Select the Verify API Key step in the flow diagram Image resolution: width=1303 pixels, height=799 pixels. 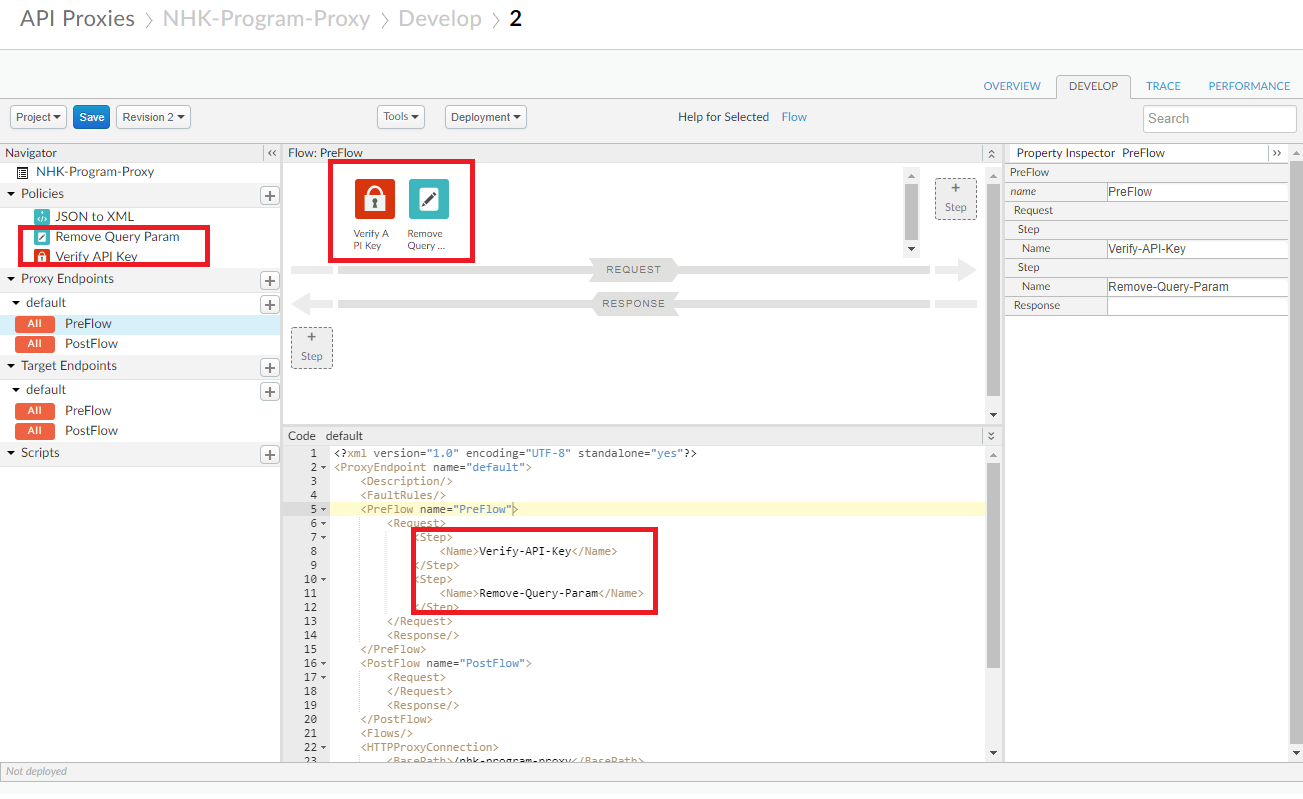click(374, 199)
